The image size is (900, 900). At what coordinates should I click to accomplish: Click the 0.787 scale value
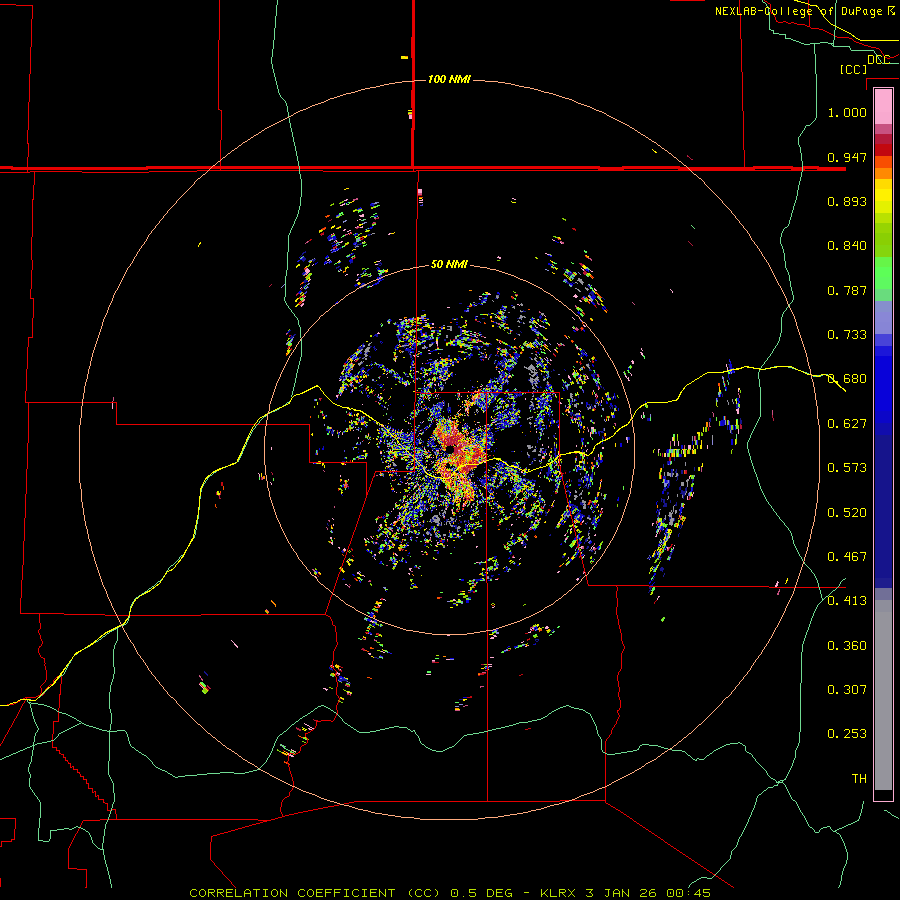(847, 290)
